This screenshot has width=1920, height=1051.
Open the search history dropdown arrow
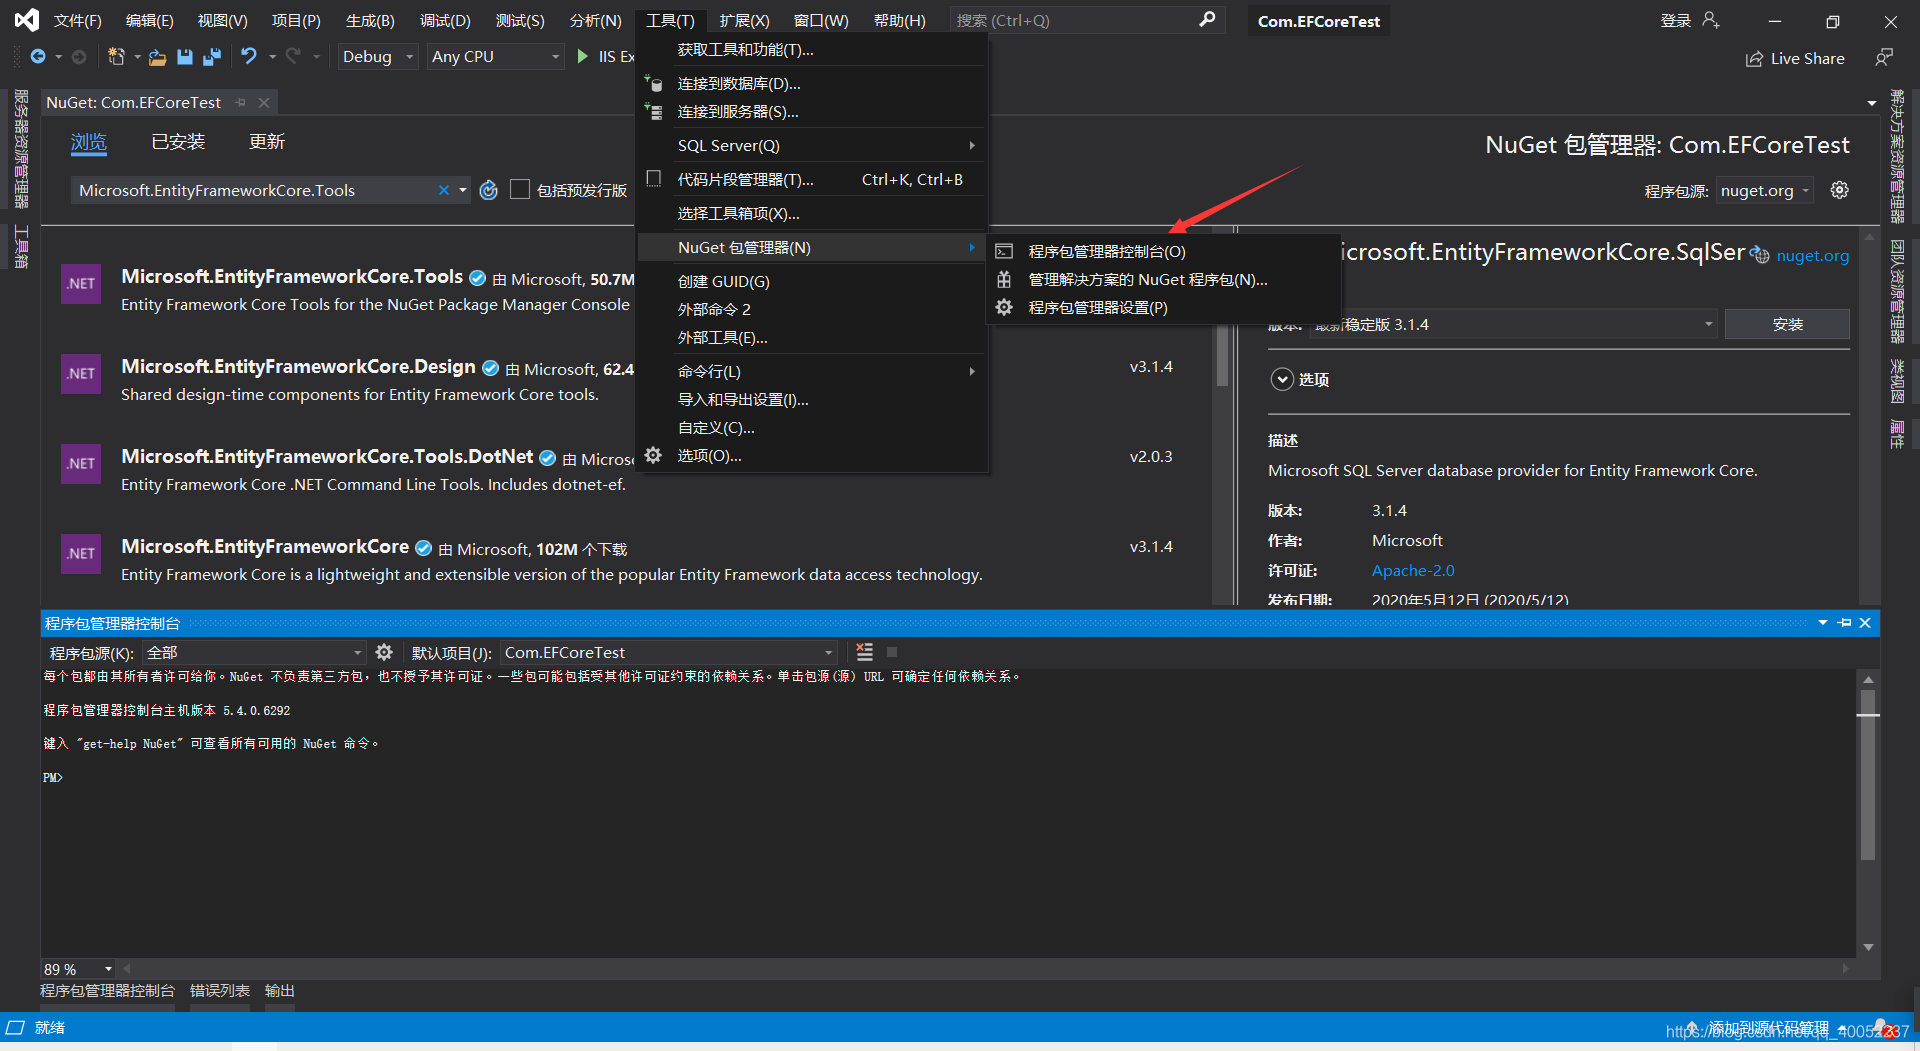click(463, 190)
